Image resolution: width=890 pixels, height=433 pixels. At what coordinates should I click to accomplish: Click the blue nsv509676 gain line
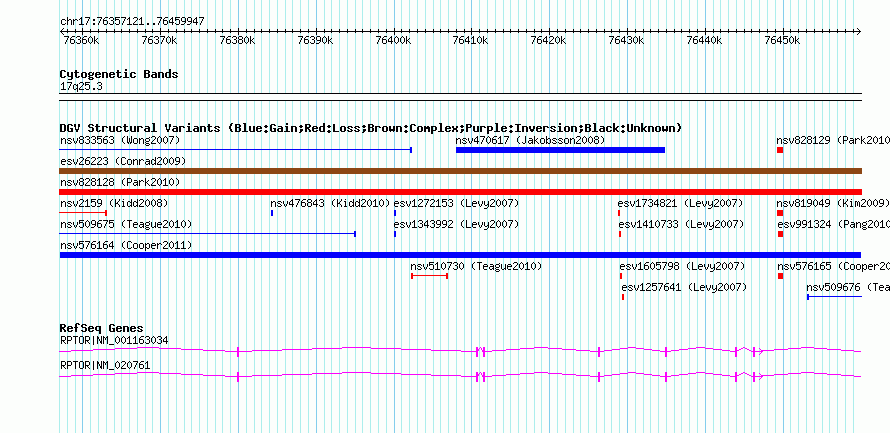[x=834, y=297]
